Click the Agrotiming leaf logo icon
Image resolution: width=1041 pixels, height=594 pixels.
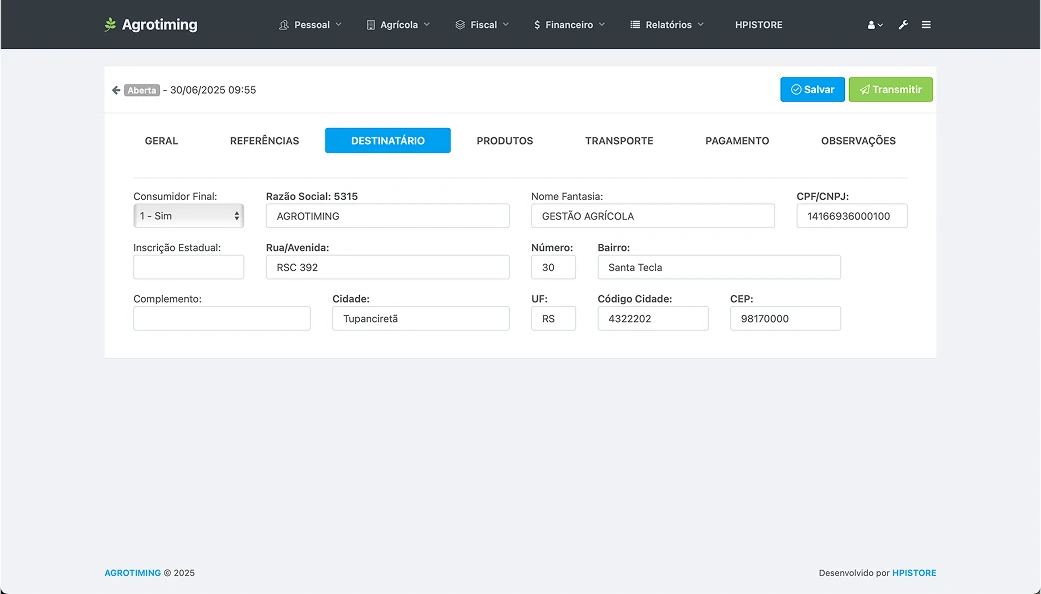(110, 25)
